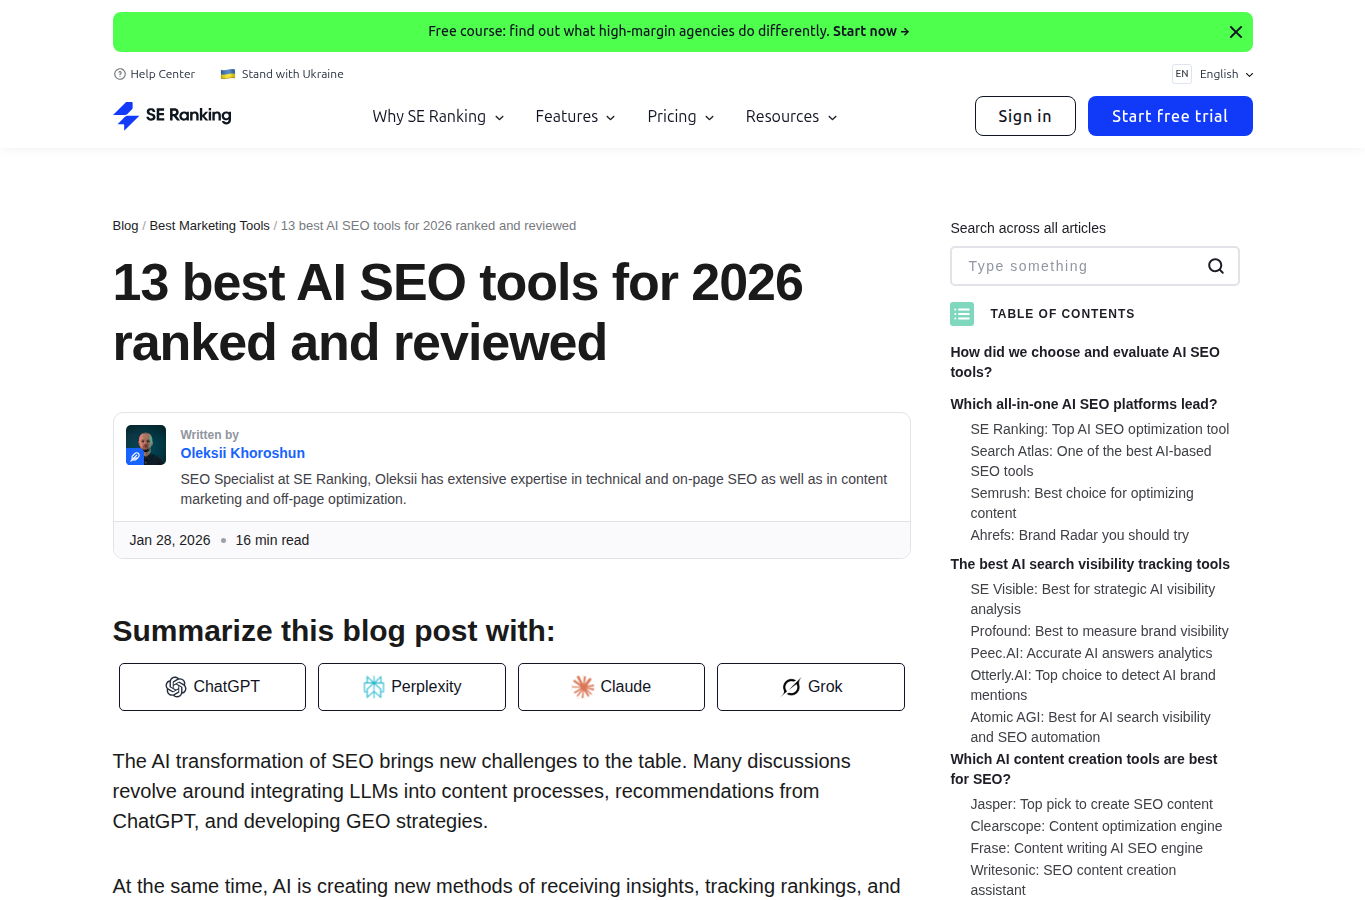Click the Jan 28, 2026 publish date
The width and height of the screenshot is (1365, 900).
170,540
